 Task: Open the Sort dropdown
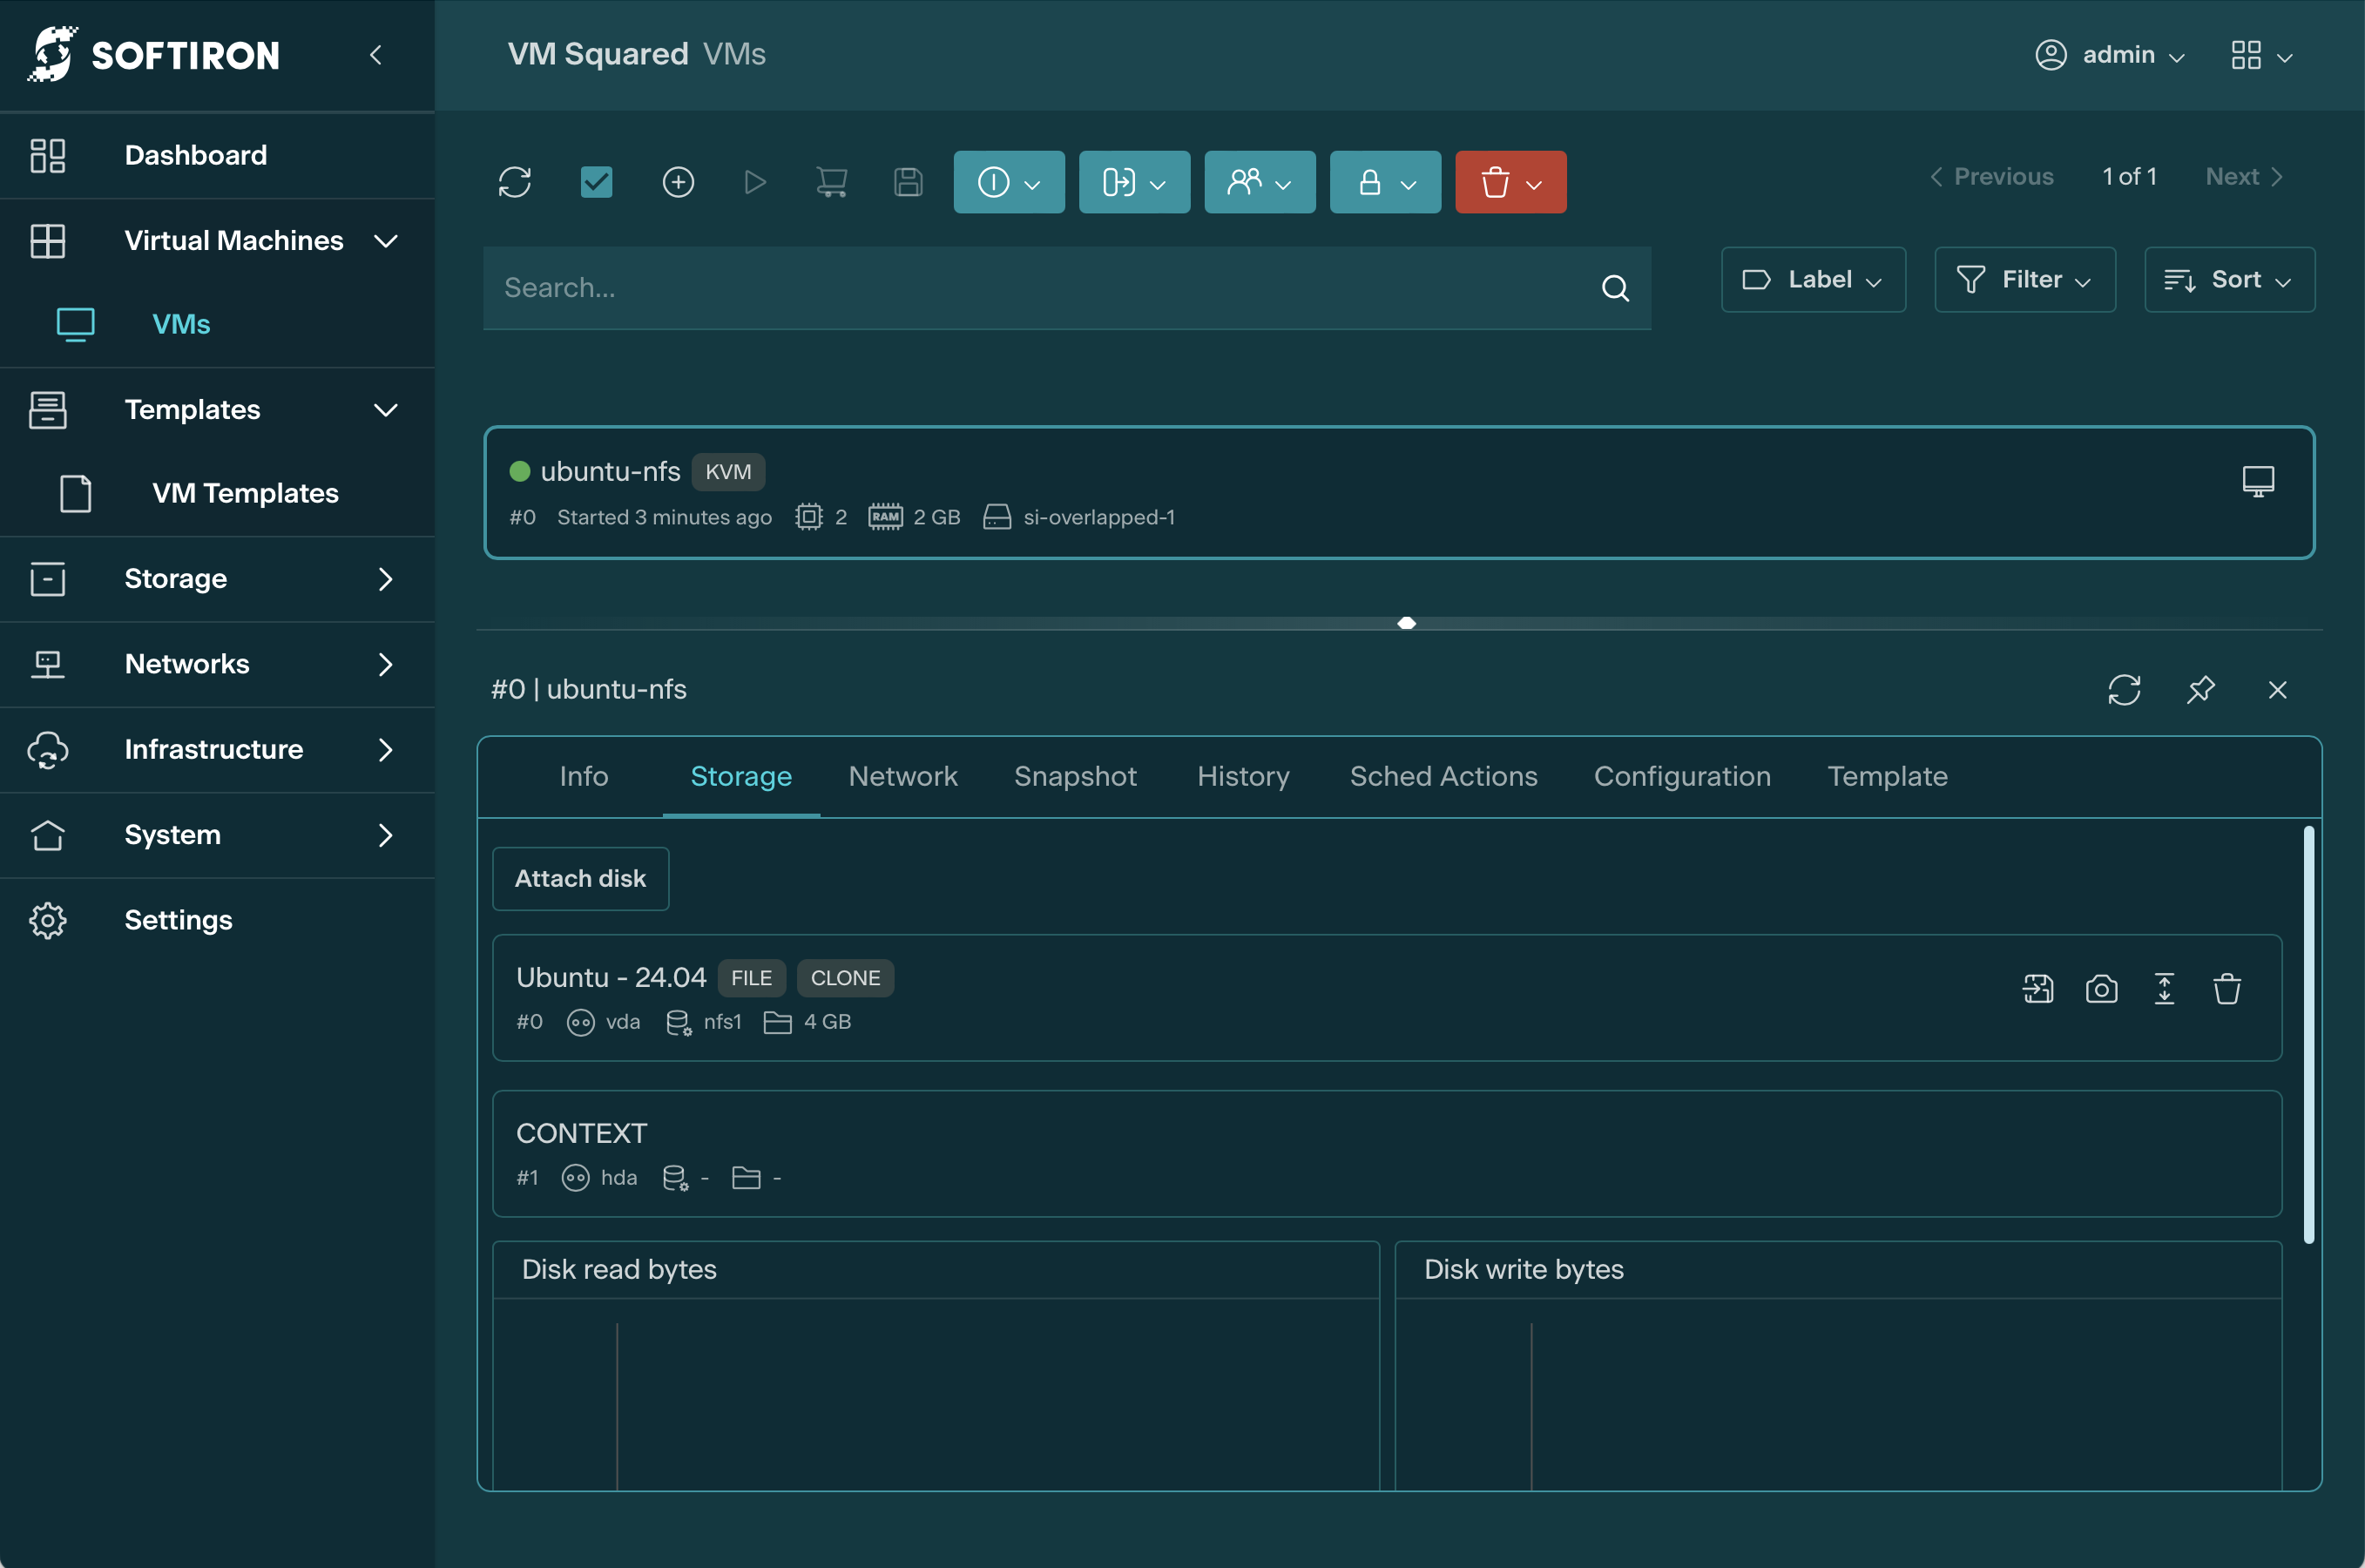[x=2228, y=280]
